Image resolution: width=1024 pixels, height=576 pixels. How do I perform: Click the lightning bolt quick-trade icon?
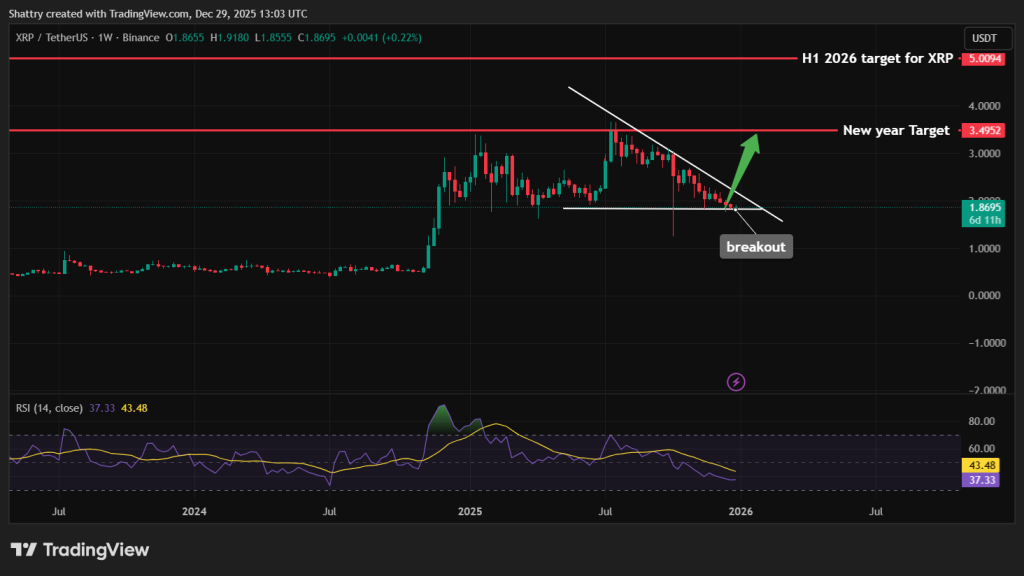735,382
